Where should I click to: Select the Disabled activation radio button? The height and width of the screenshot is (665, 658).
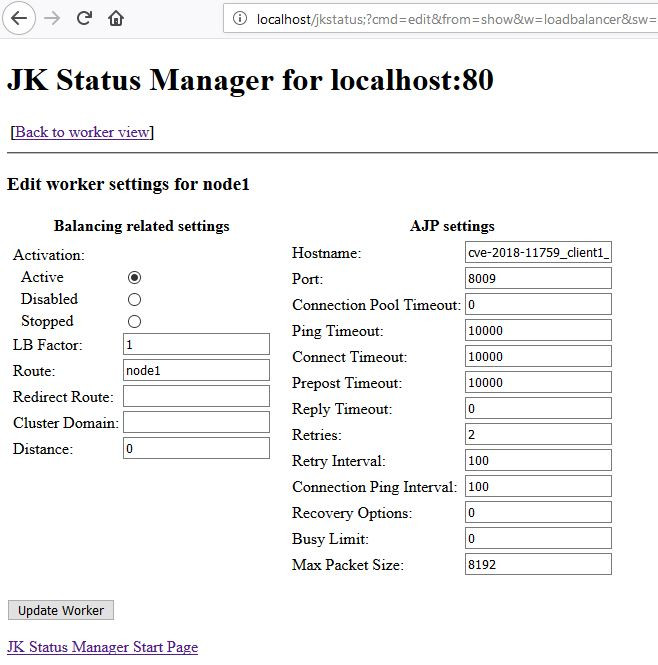pyautogui.click(x=135, y=299)
